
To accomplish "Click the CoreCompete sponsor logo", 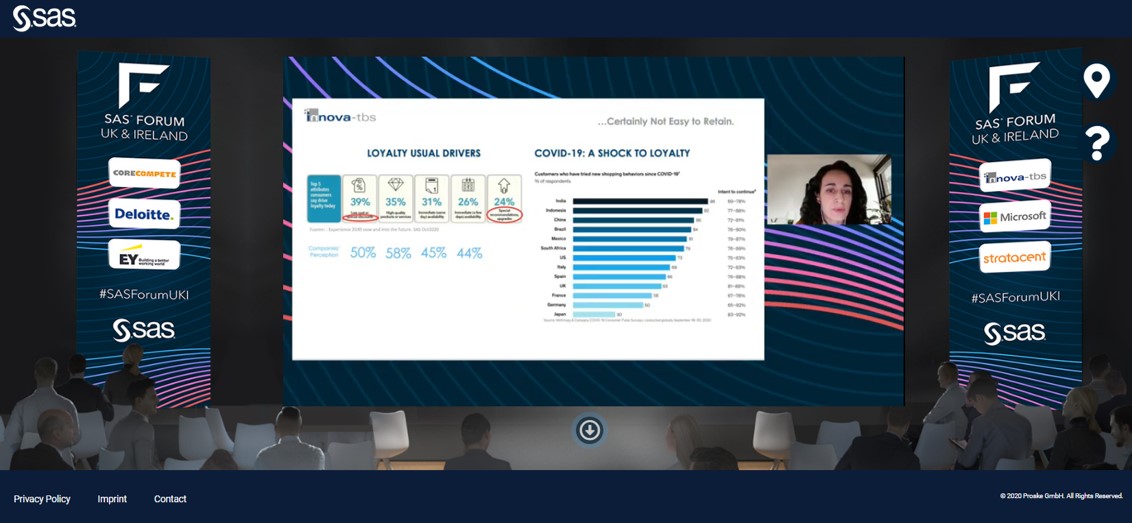I will 144,173.
